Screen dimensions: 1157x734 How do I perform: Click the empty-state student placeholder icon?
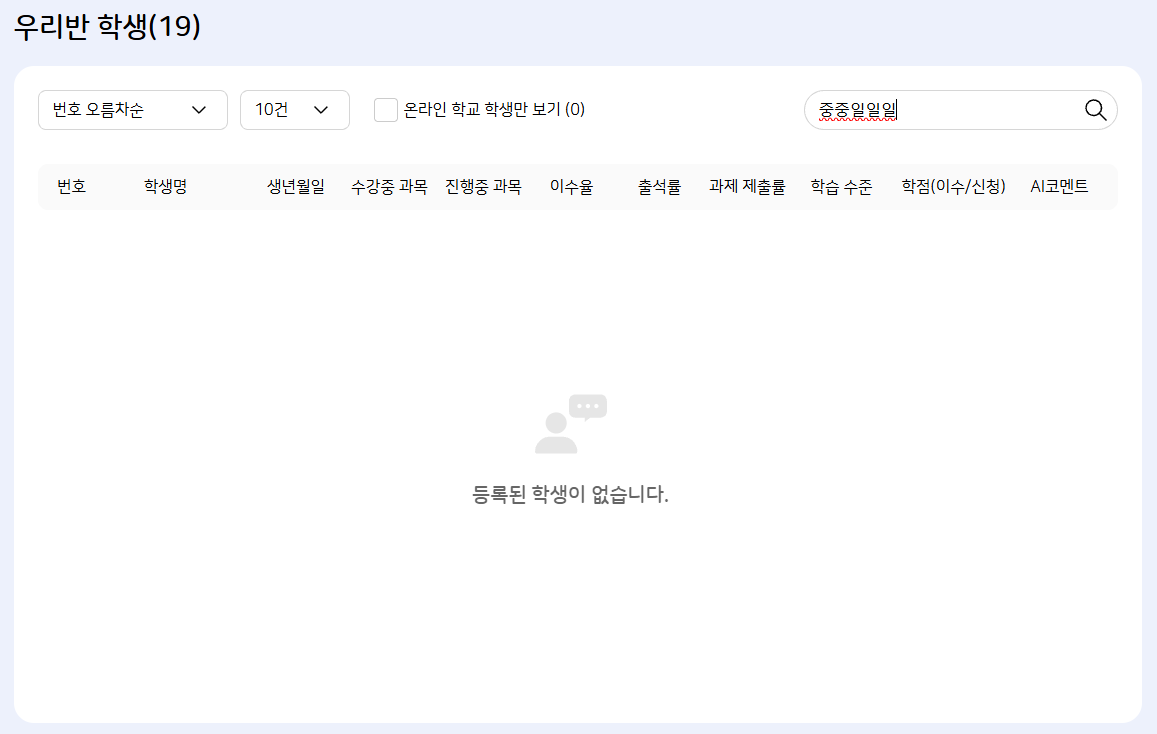tap(570, 425)
